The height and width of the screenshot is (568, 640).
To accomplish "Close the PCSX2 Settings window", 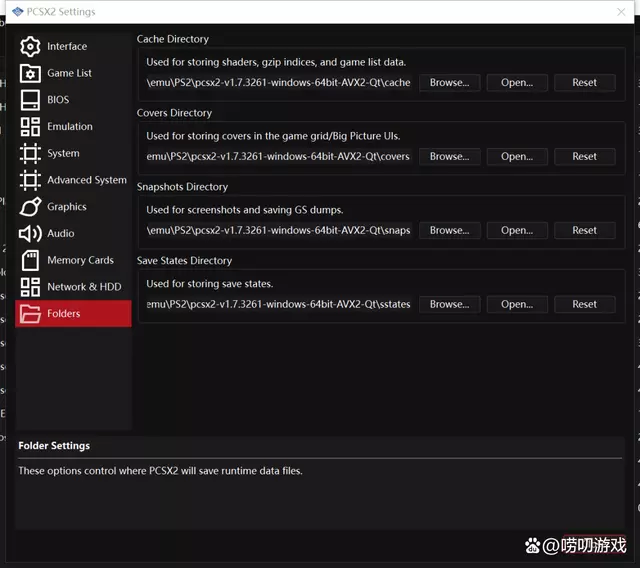I will pyautogui.click(x=621, y=12).
